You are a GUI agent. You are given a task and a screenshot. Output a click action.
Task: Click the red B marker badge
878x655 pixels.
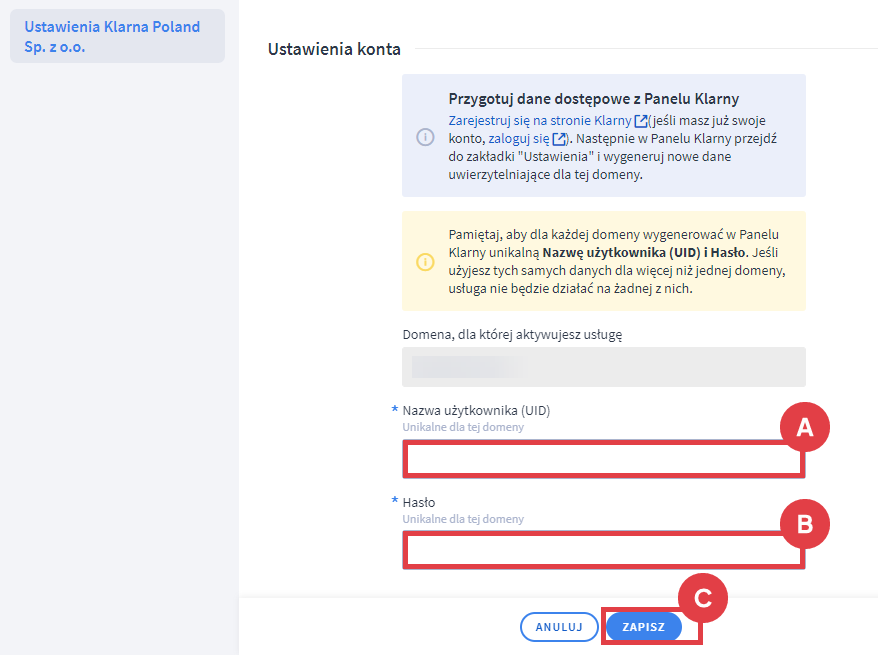click(x=805, y=522)
